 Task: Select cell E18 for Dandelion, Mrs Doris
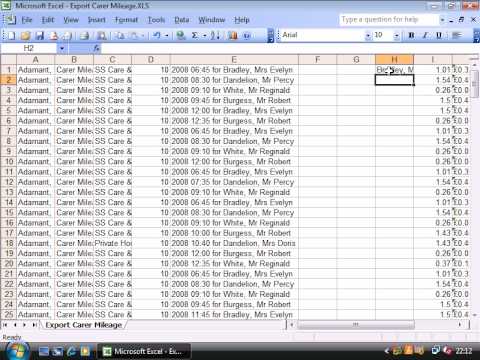tap(234, 243)
